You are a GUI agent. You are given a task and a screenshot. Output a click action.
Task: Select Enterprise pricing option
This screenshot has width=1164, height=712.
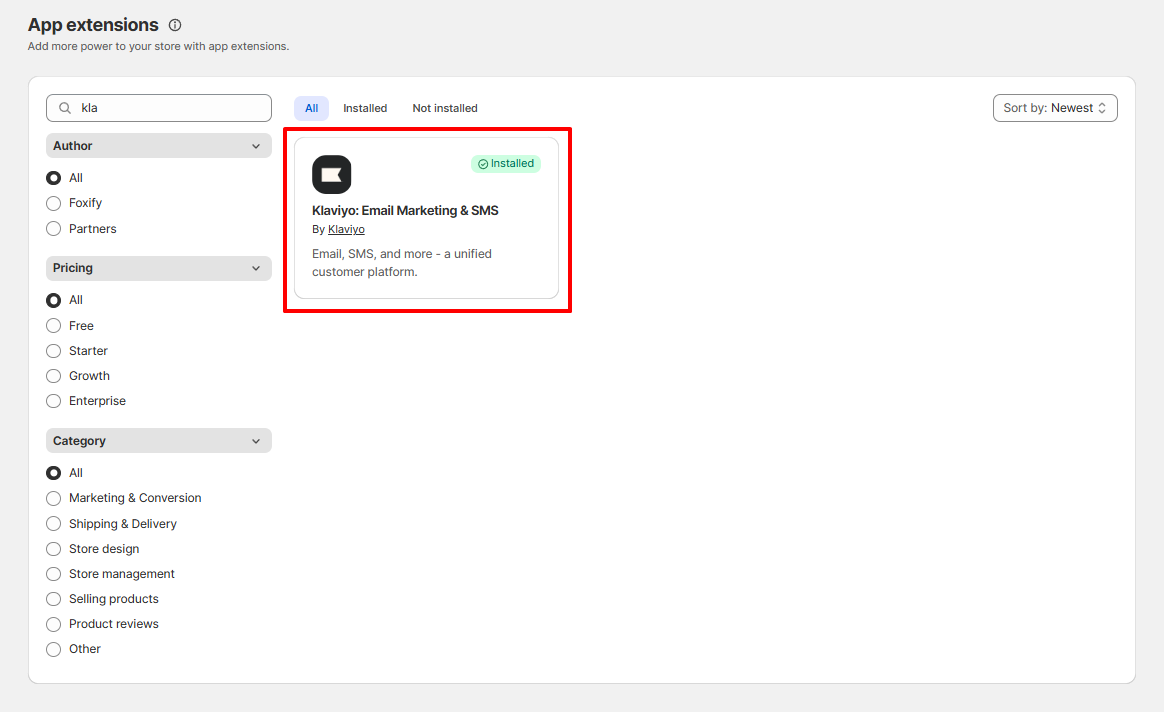pyautogui.click(x=53, y=401)
